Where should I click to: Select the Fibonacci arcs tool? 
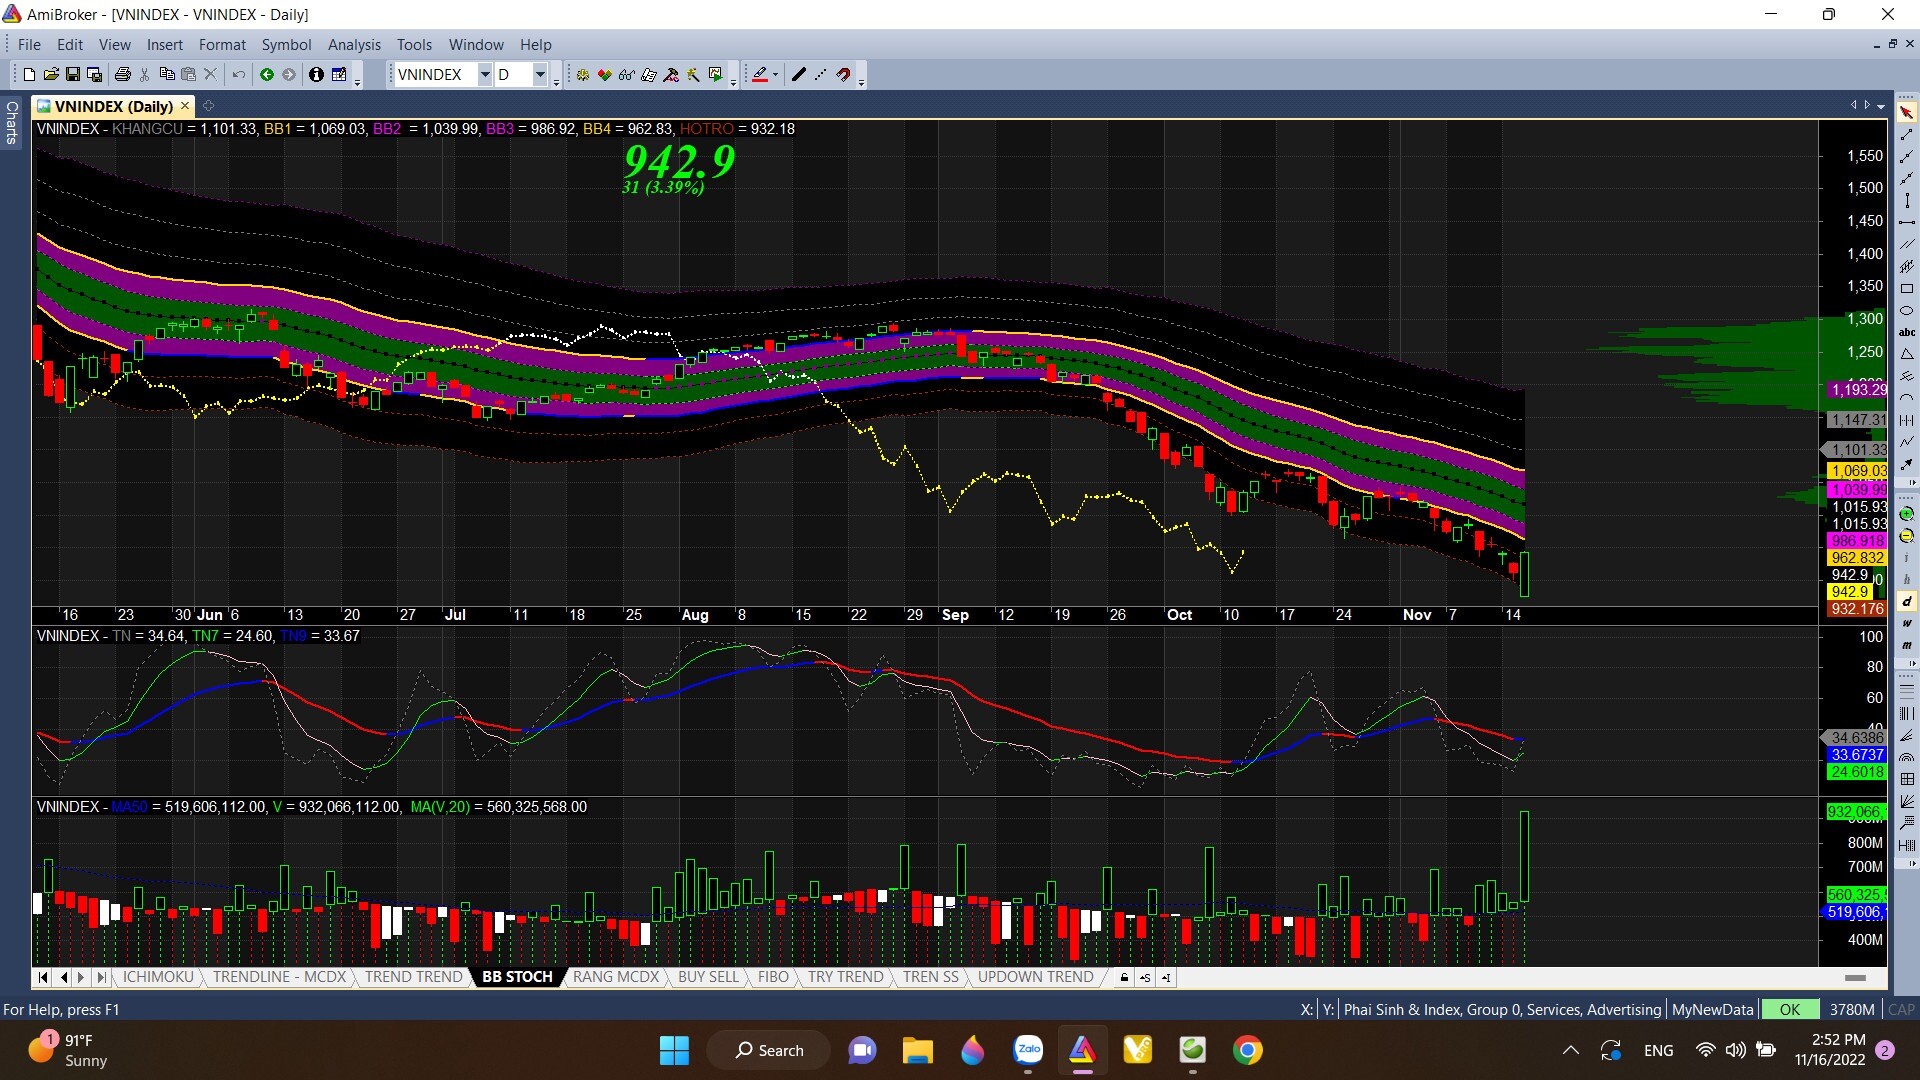pyautogui.click(x=1906, y=757)
